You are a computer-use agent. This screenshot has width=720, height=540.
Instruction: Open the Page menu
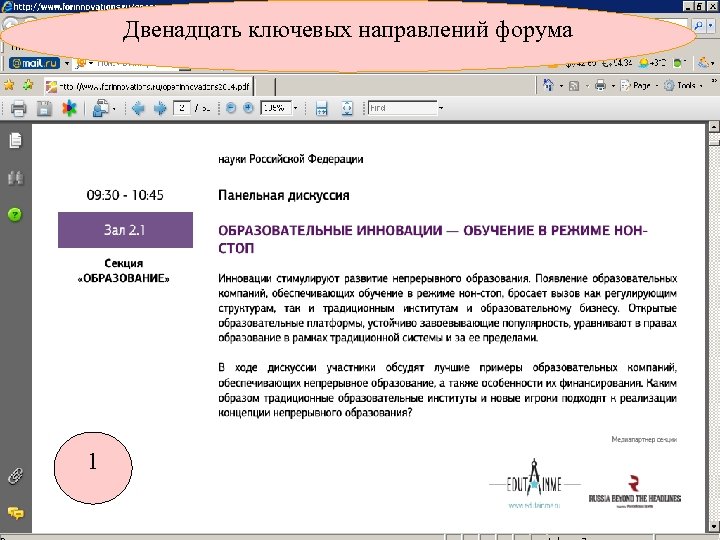click(639, 85)
